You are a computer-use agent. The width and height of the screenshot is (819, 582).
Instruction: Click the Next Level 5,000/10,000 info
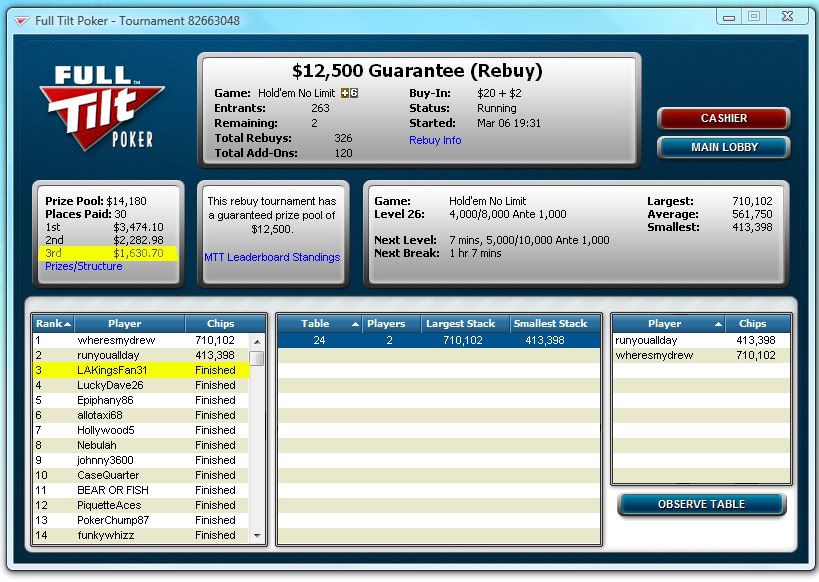coord(529,240)
